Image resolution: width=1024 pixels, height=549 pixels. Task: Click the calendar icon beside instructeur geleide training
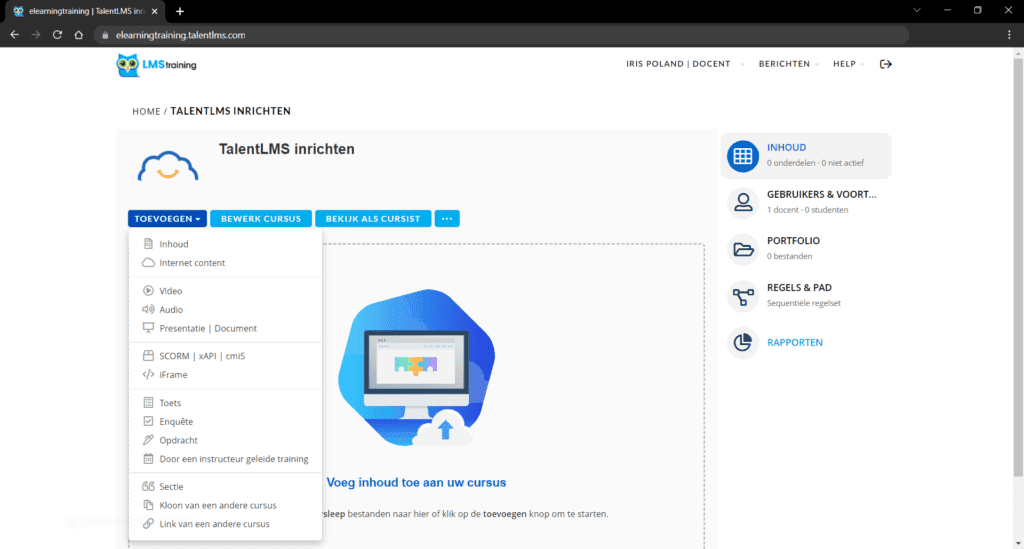148,458
